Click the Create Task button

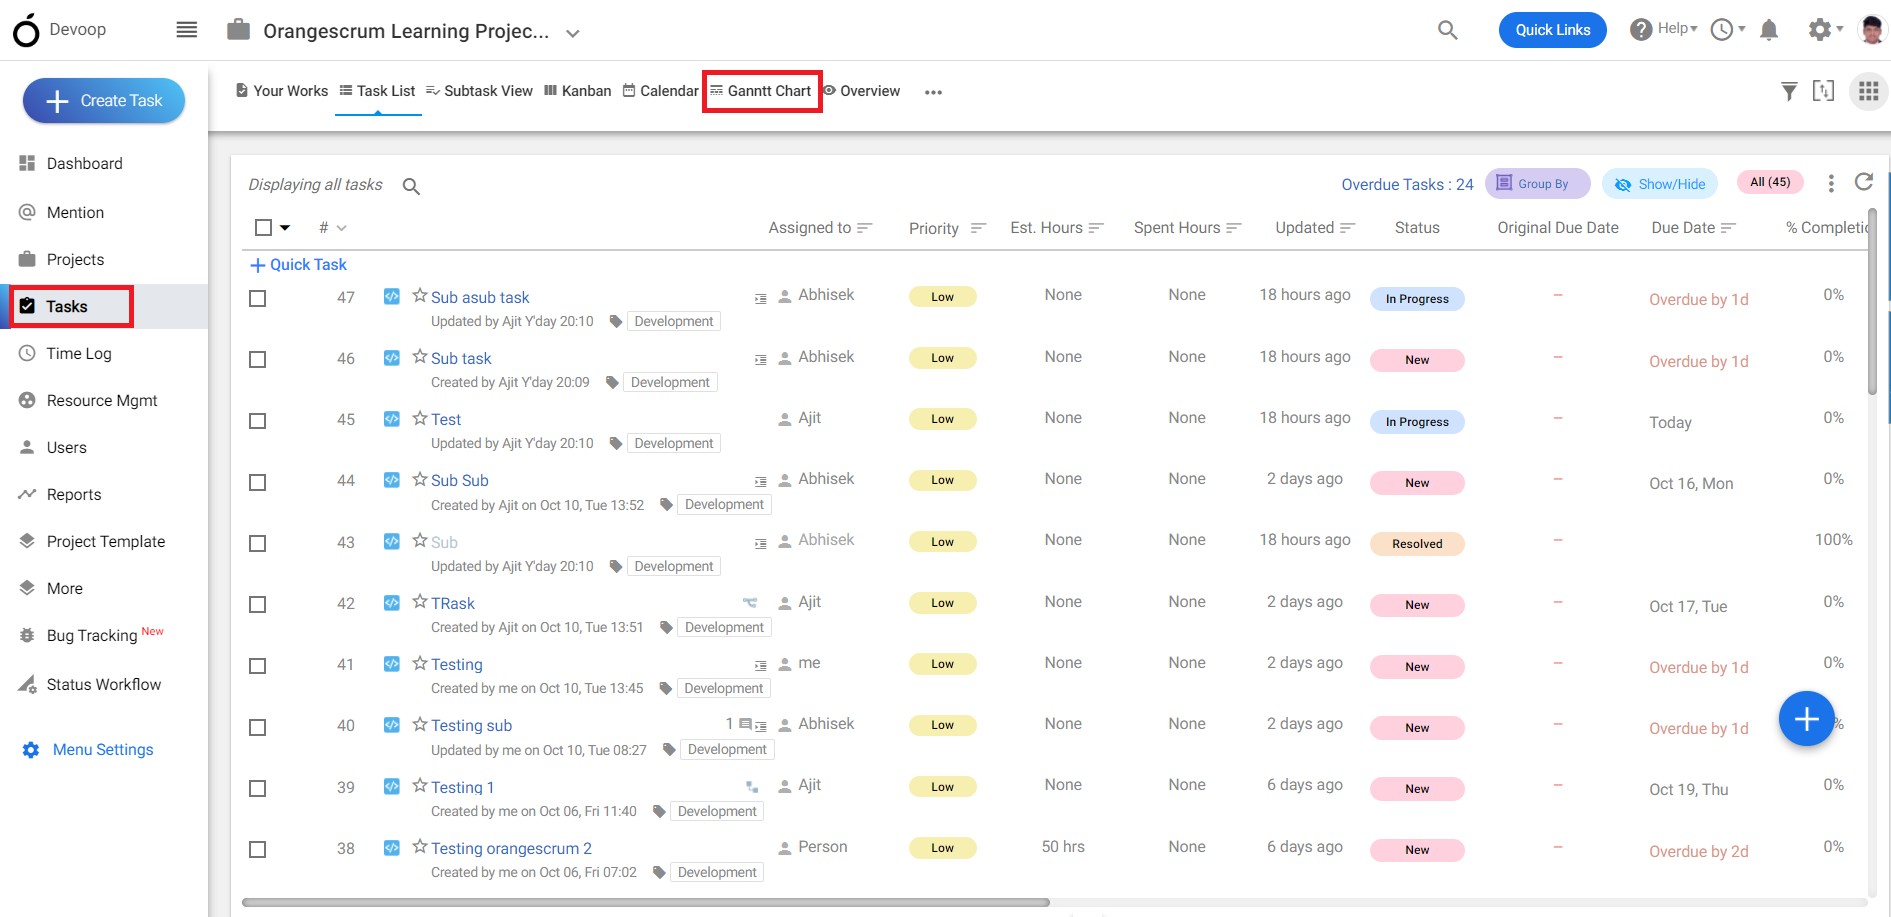104,101
